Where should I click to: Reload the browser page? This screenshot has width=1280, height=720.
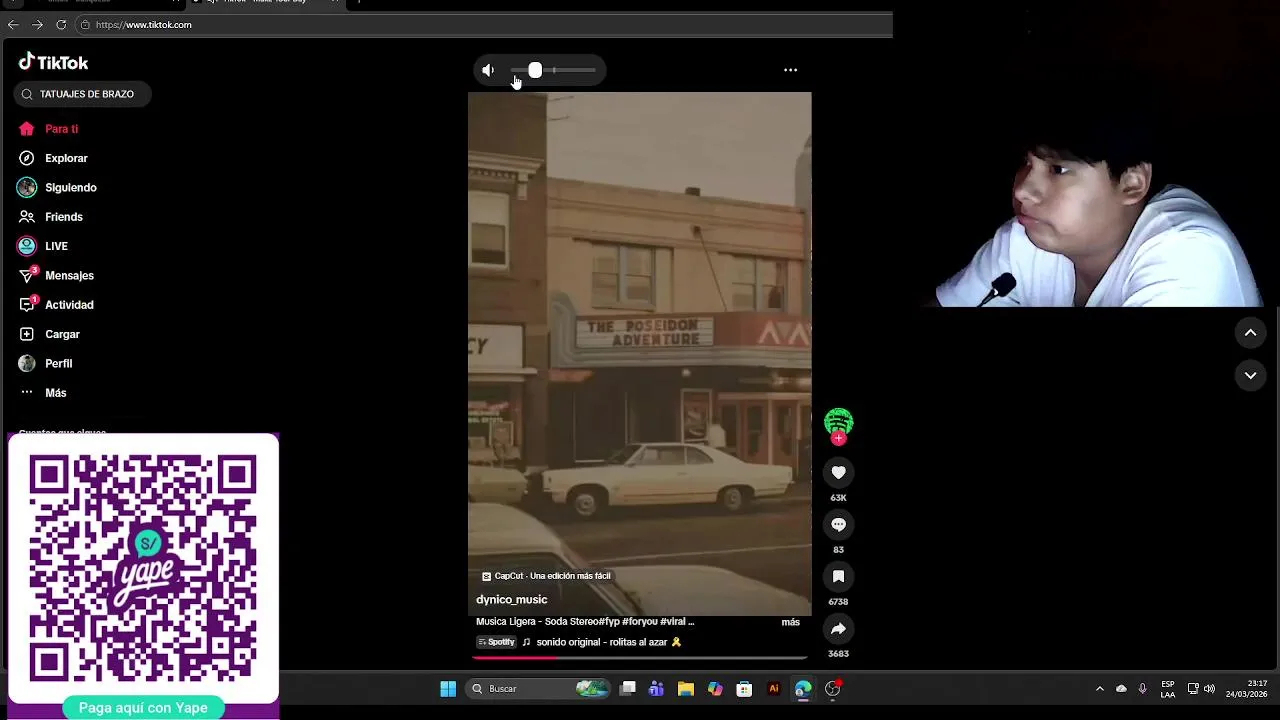(x=61, y=25)
